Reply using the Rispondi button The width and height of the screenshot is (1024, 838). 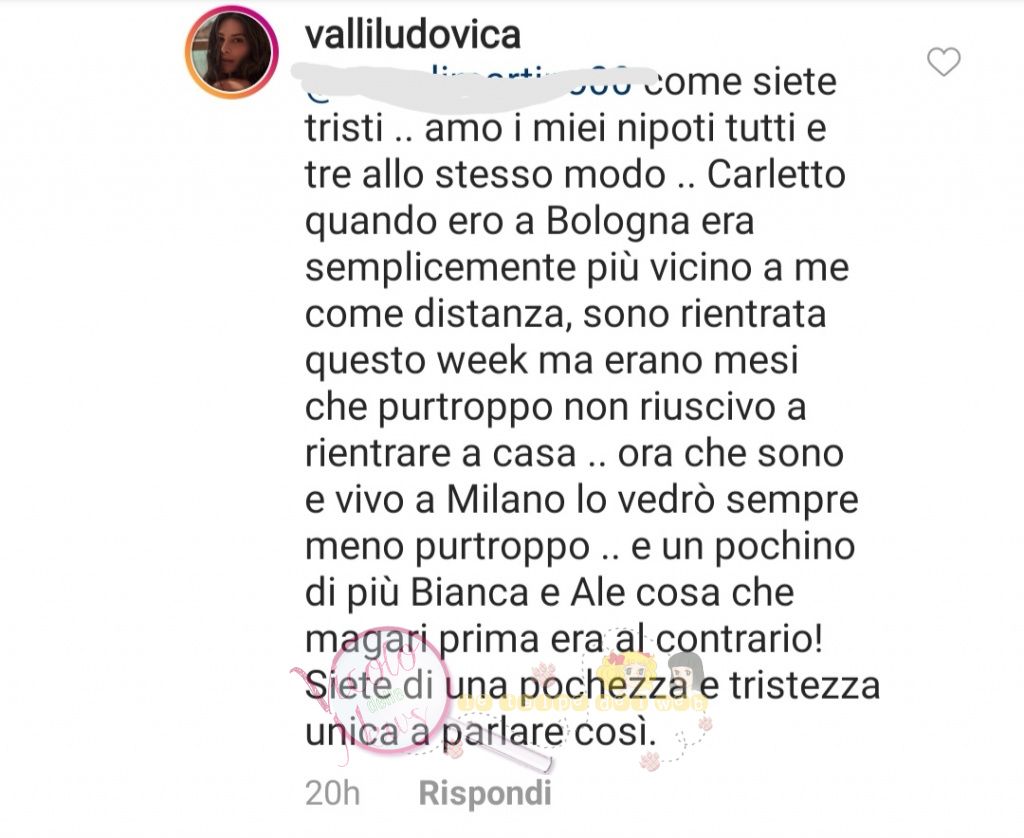485,793
